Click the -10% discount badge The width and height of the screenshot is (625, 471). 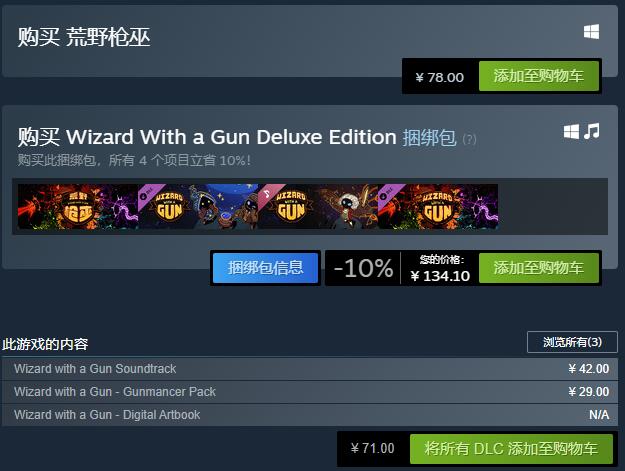[363, 268]
